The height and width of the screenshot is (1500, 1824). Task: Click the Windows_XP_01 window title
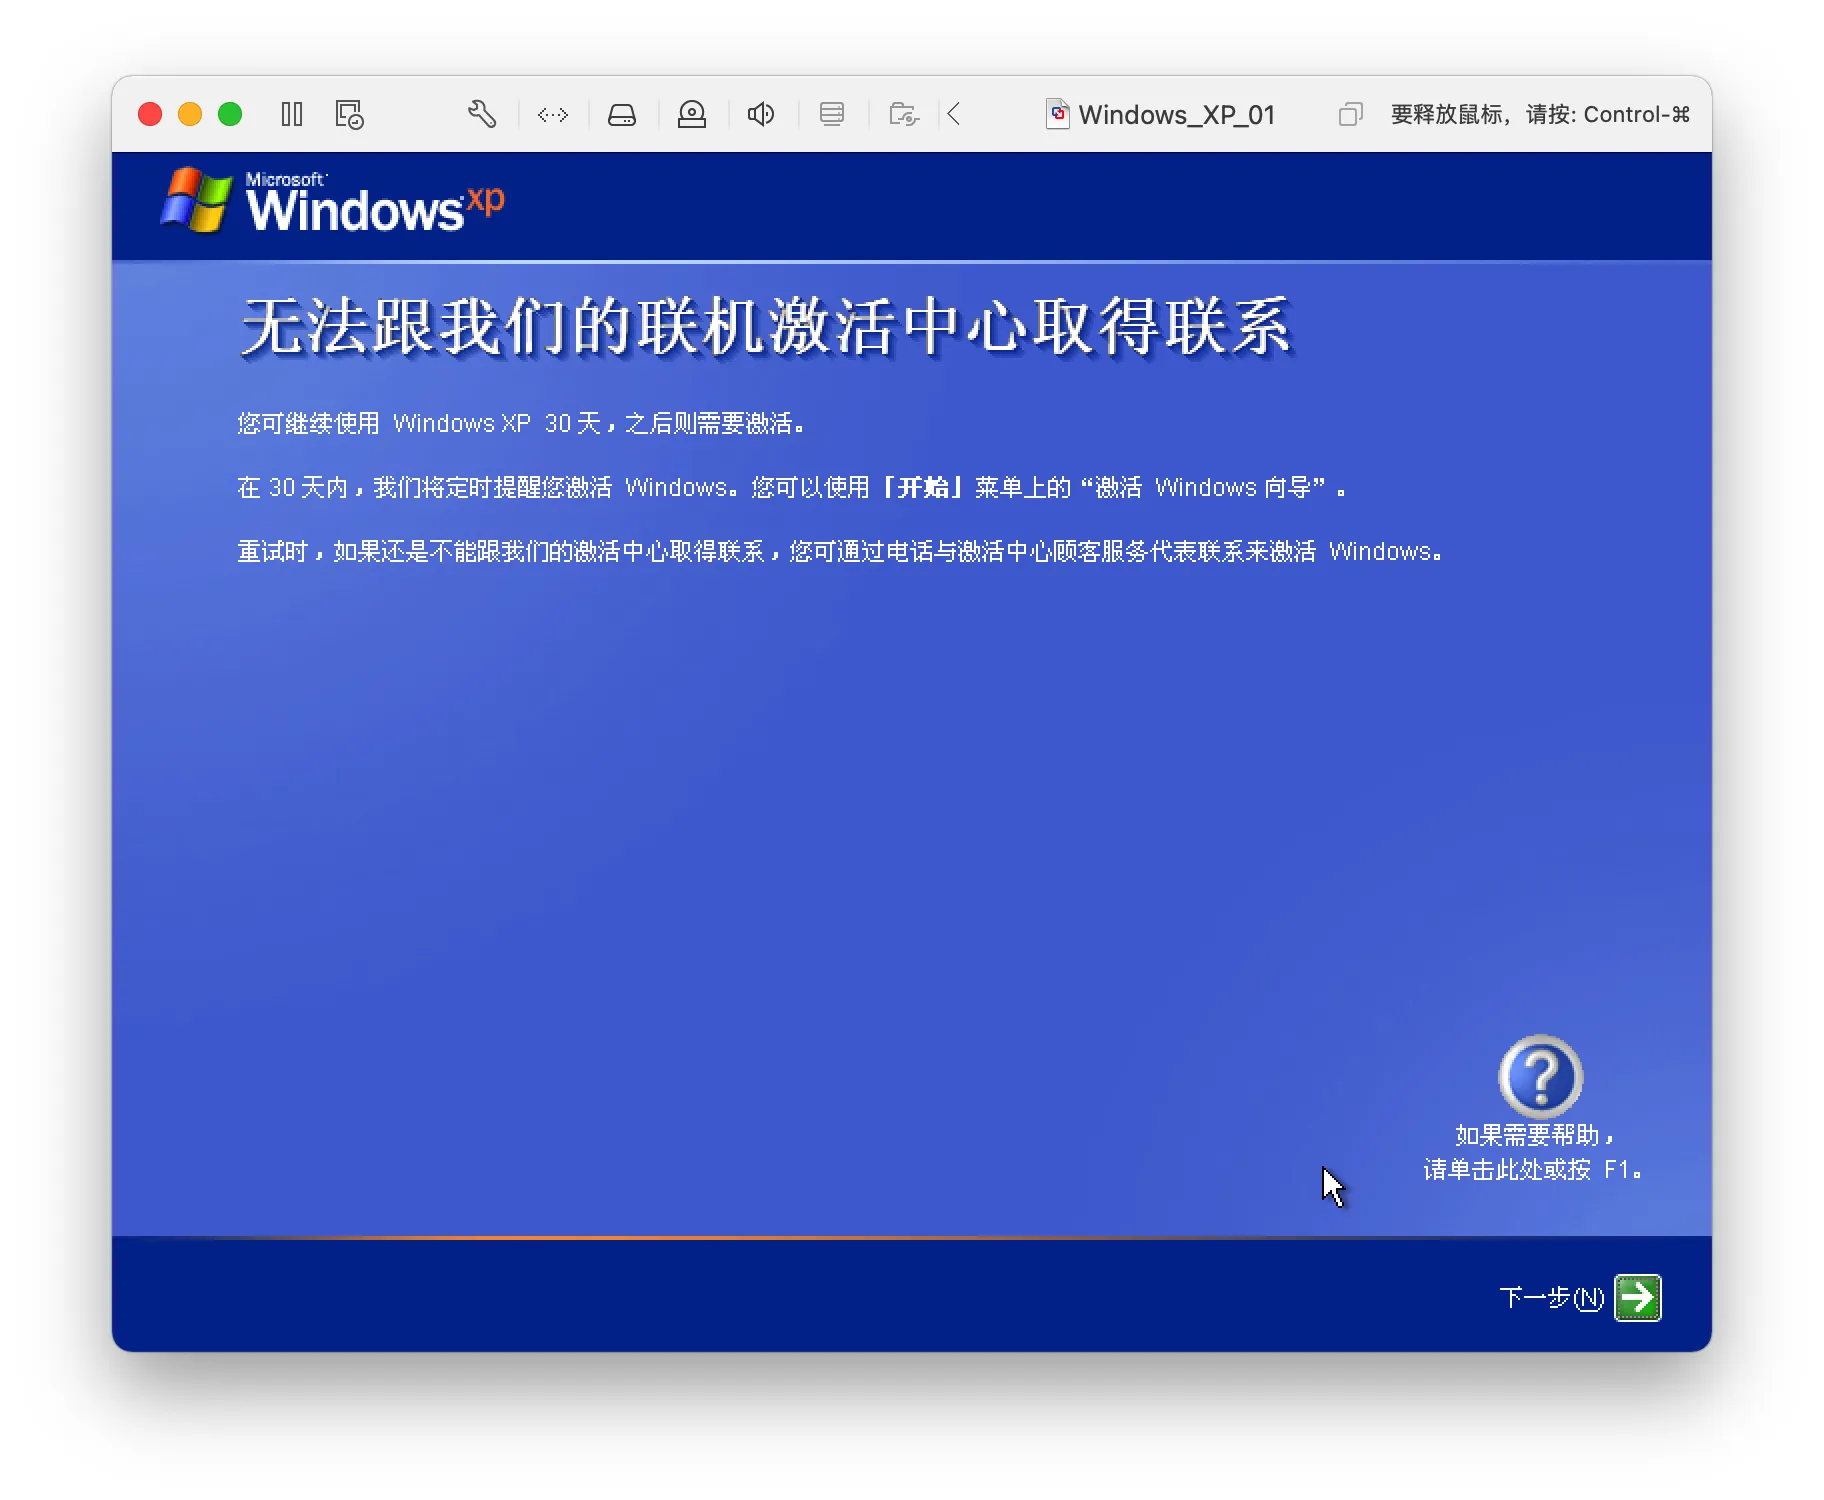point(1177,115)
